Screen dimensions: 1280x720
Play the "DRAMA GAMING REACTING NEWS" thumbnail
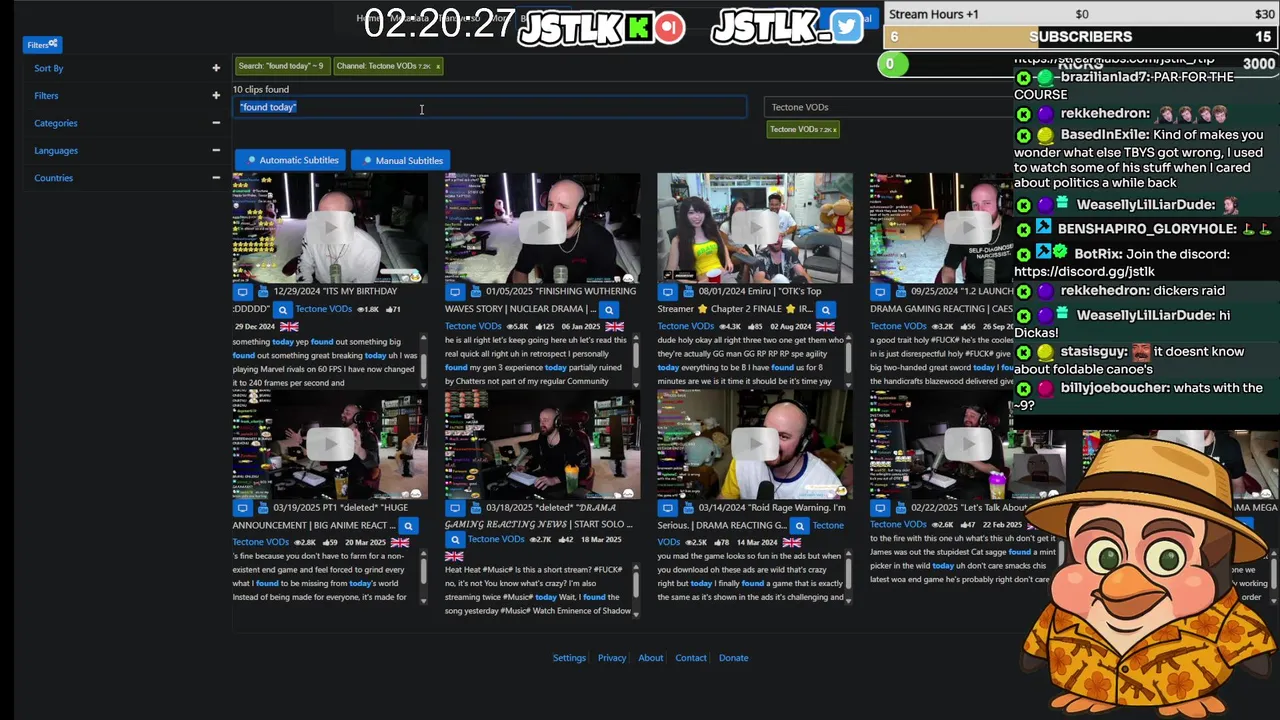click(542, 444)
